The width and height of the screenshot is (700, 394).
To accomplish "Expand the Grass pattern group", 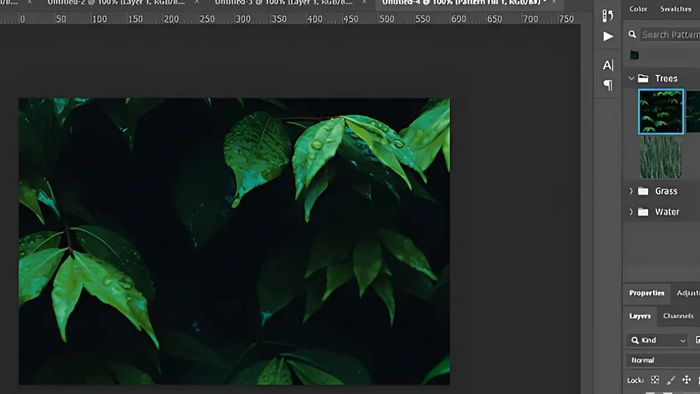I will pos(631,191).
